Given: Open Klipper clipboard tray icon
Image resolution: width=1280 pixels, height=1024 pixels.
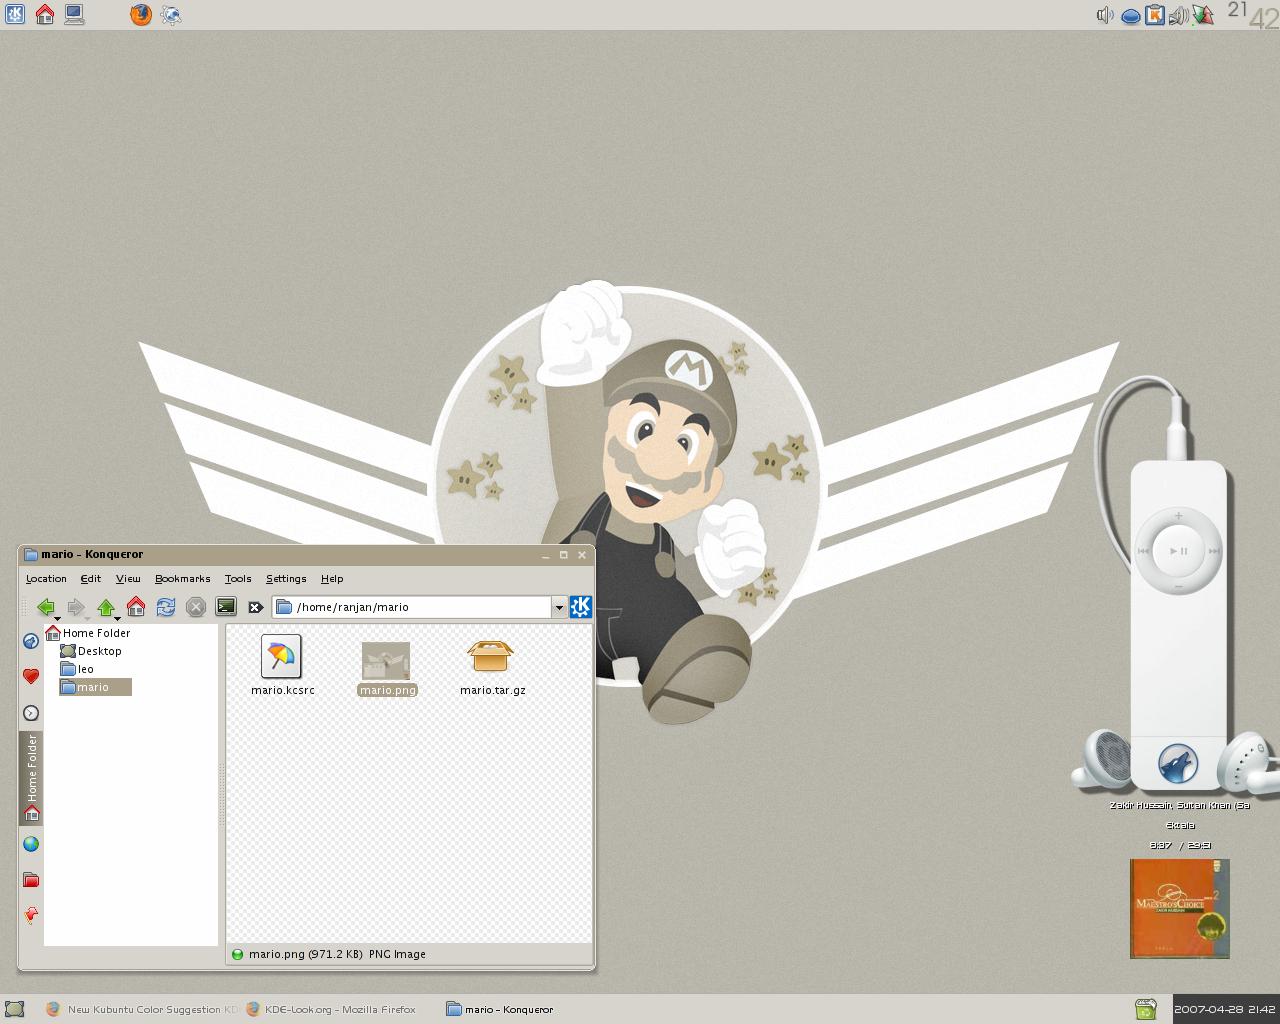Looking at the screenshot, I should [1155, 15].
